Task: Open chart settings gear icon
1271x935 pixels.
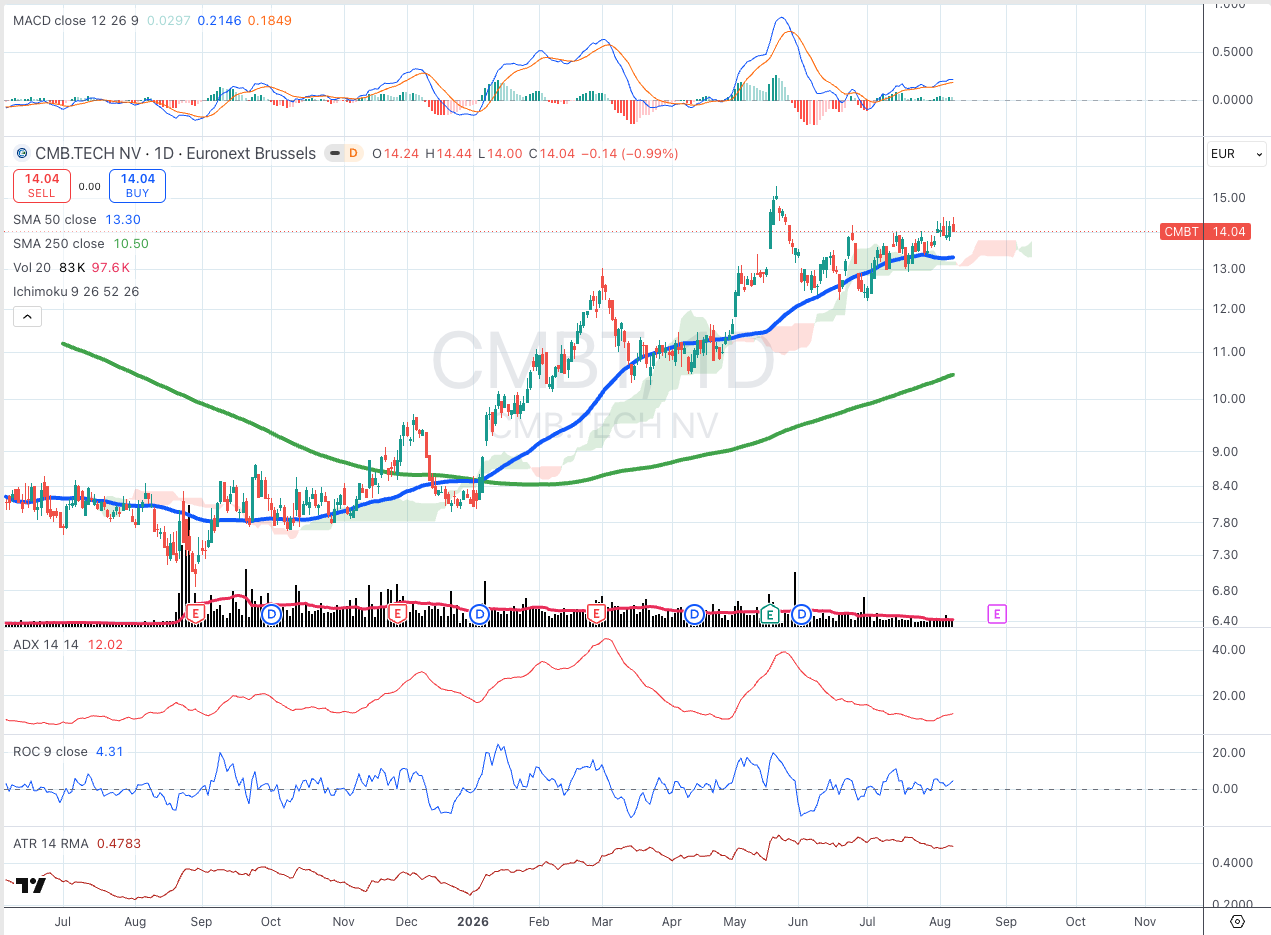Action: (1238, 922)
